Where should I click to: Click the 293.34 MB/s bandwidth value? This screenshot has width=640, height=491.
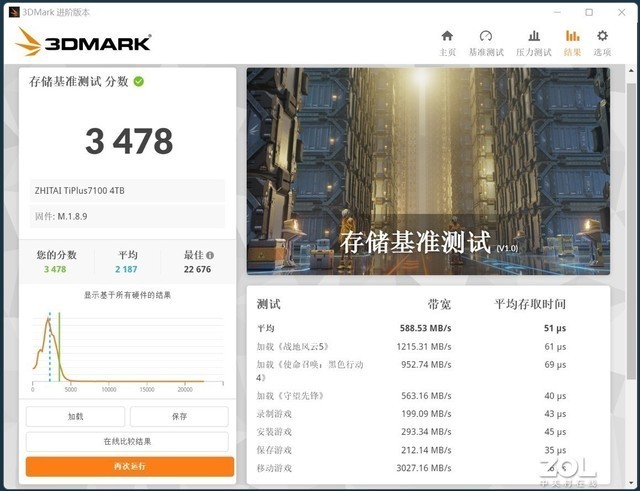tap(426, 432)
